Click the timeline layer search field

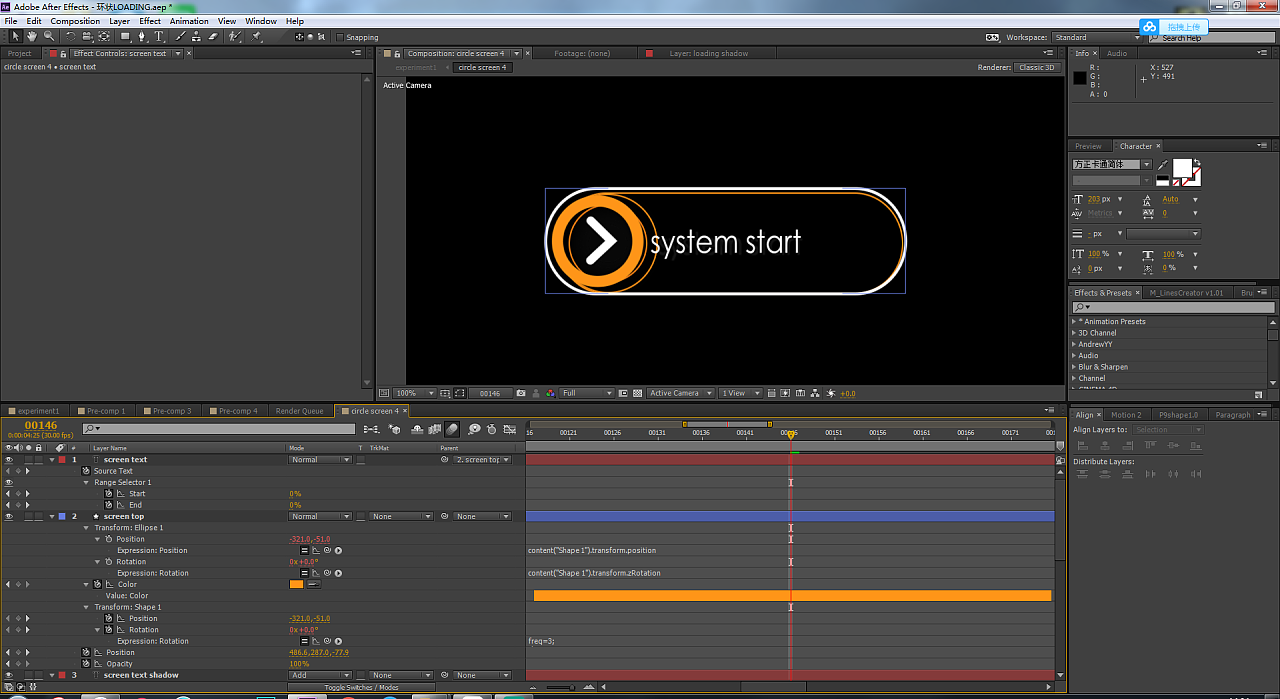pos(219,429)
